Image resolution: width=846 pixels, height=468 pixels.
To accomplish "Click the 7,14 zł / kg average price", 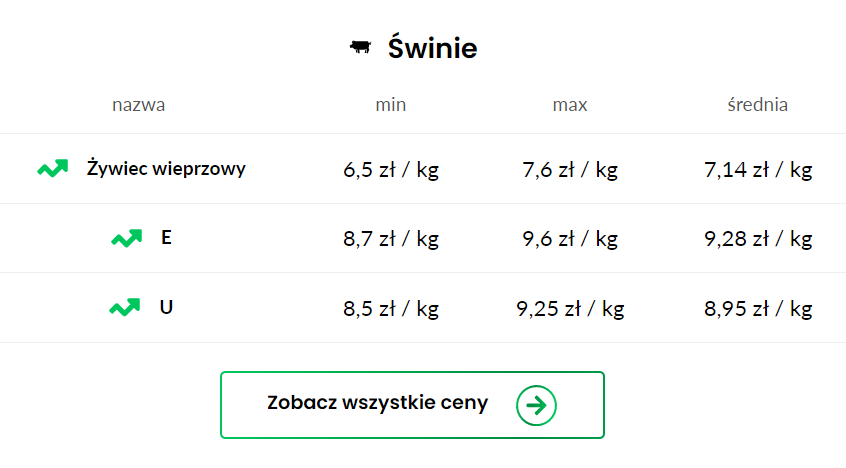I will pyautogui.click(x=758, y=169).
